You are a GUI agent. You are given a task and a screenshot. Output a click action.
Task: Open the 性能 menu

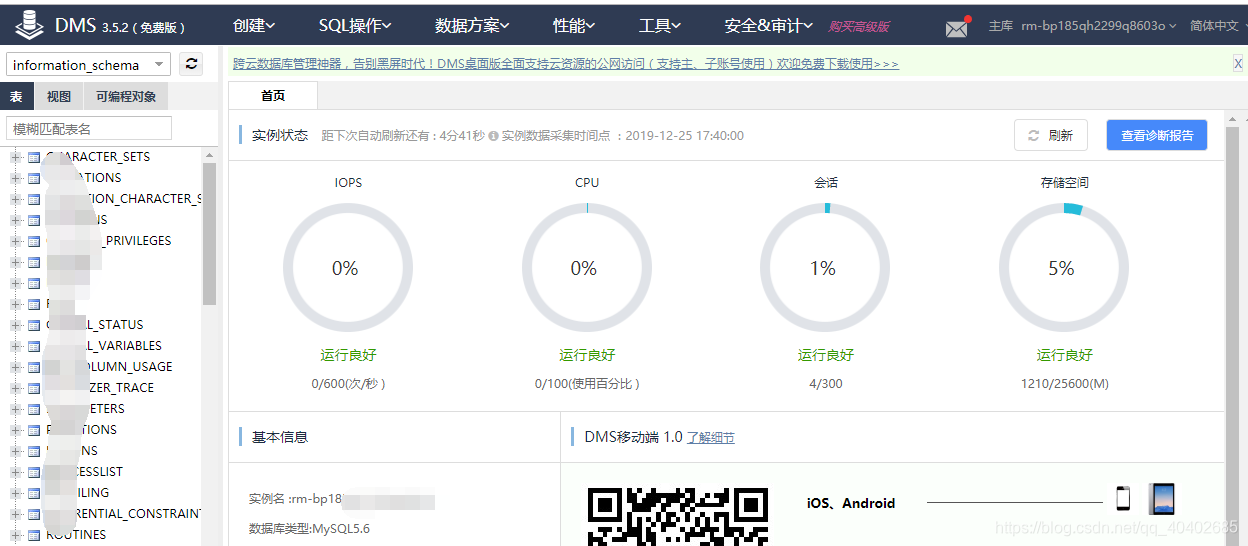tap(574, 26)
